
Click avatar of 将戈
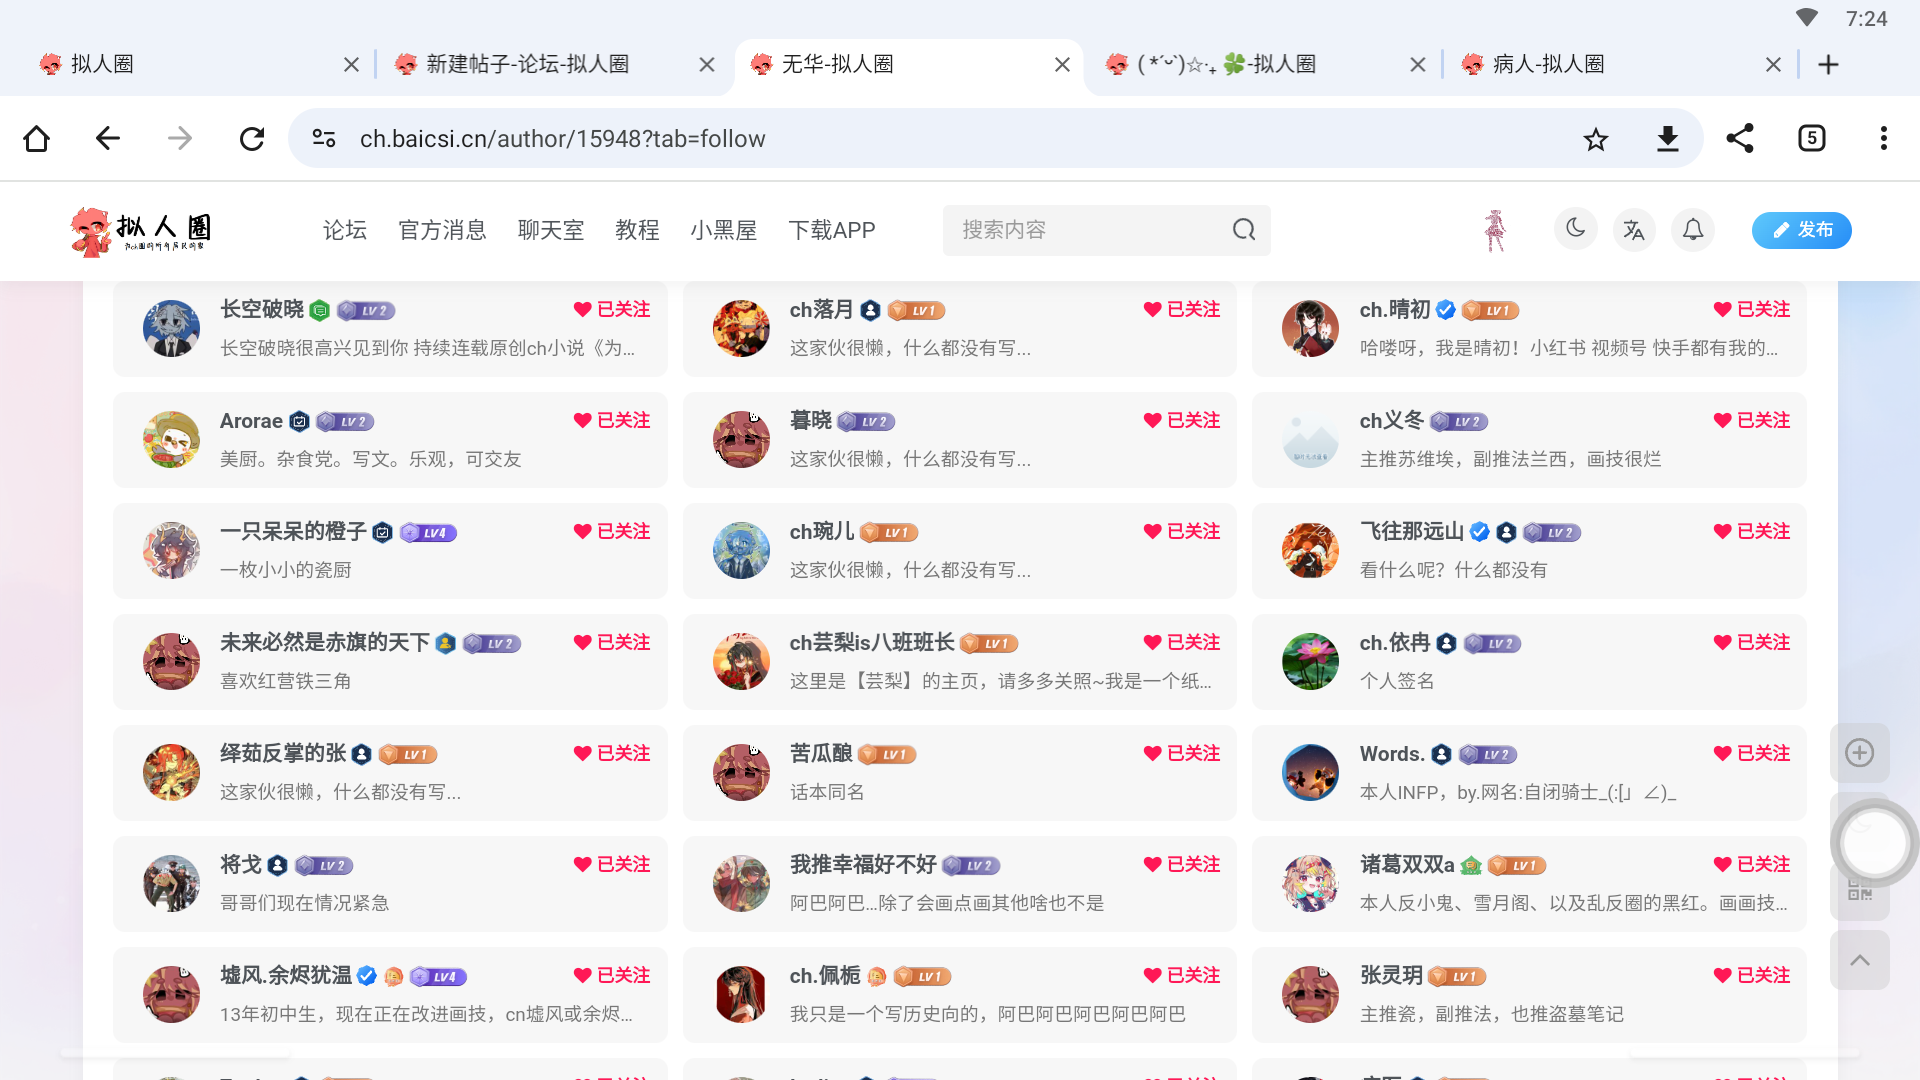pos(171,883)
